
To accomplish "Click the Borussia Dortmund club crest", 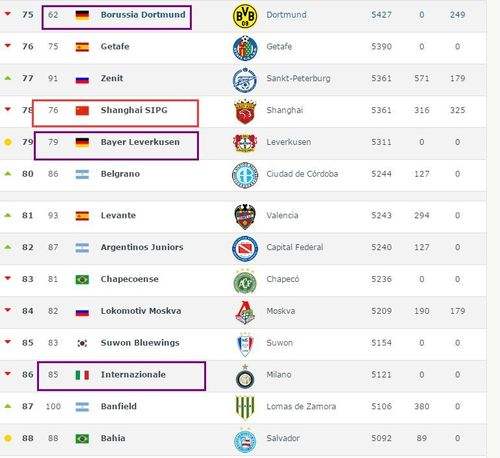I will pyautogui.click(x=245, y=16).
